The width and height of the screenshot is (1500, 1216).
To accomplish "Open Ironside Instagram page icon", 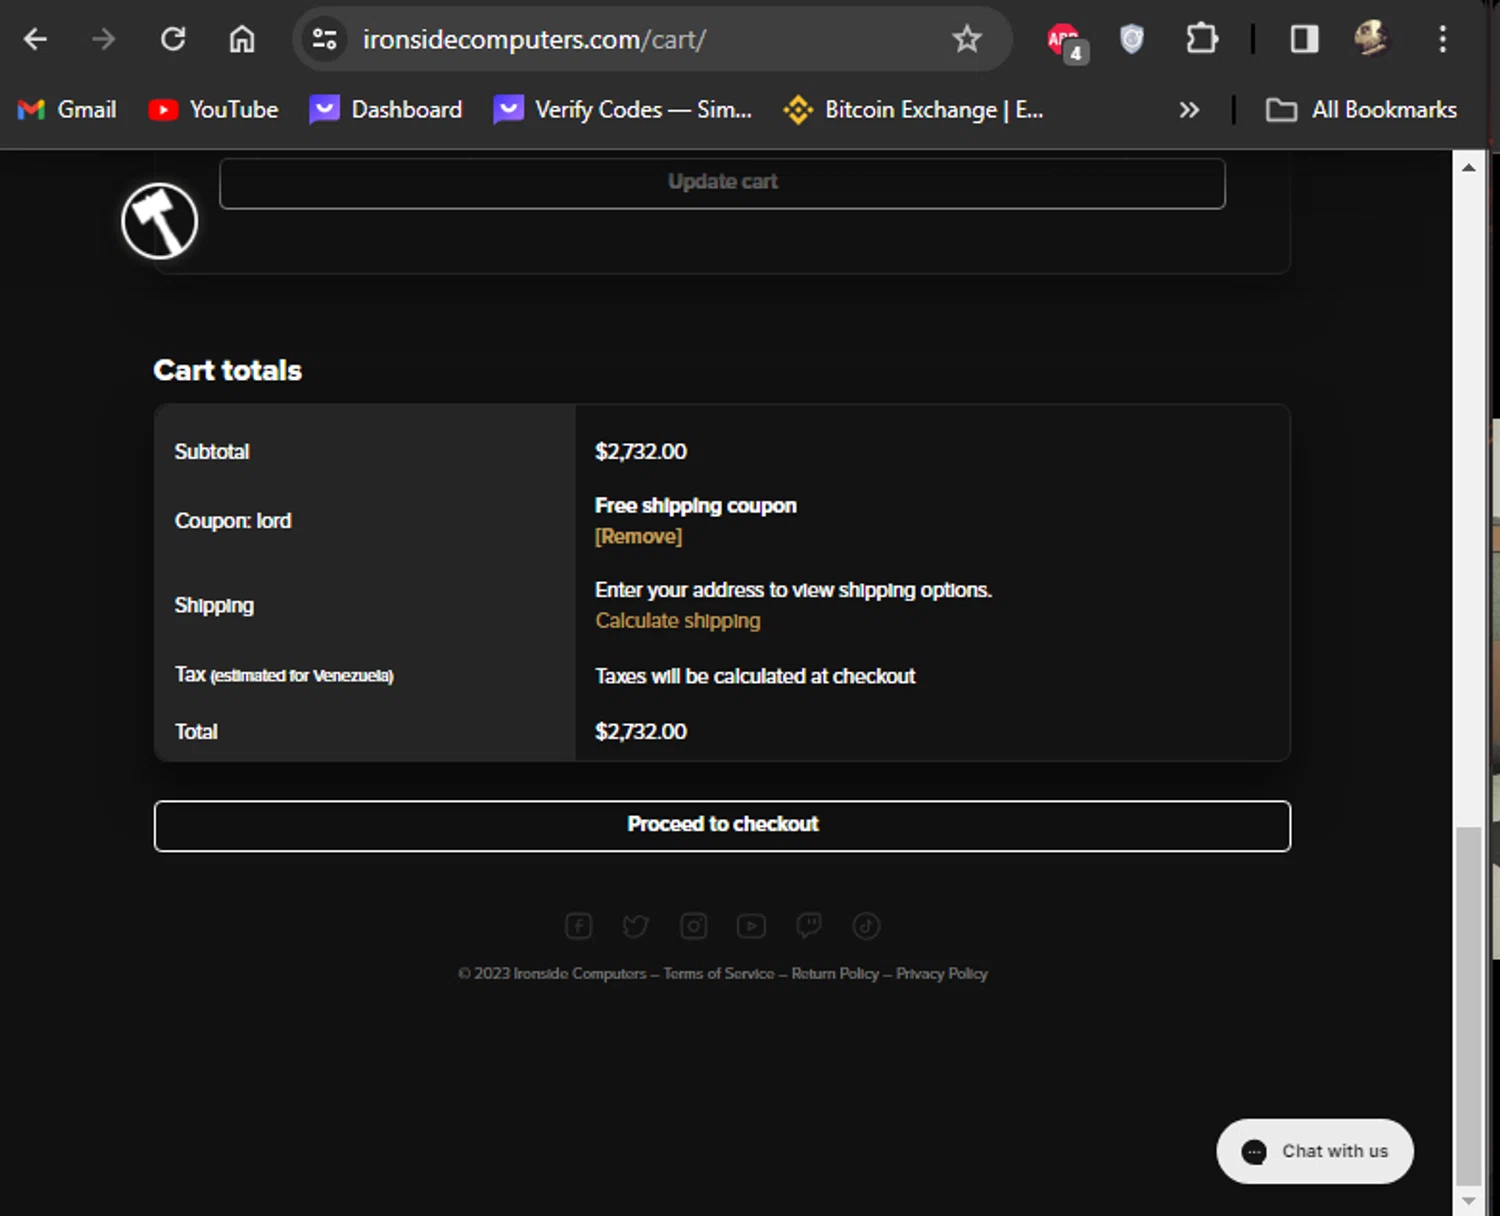I will coord(694,926).
